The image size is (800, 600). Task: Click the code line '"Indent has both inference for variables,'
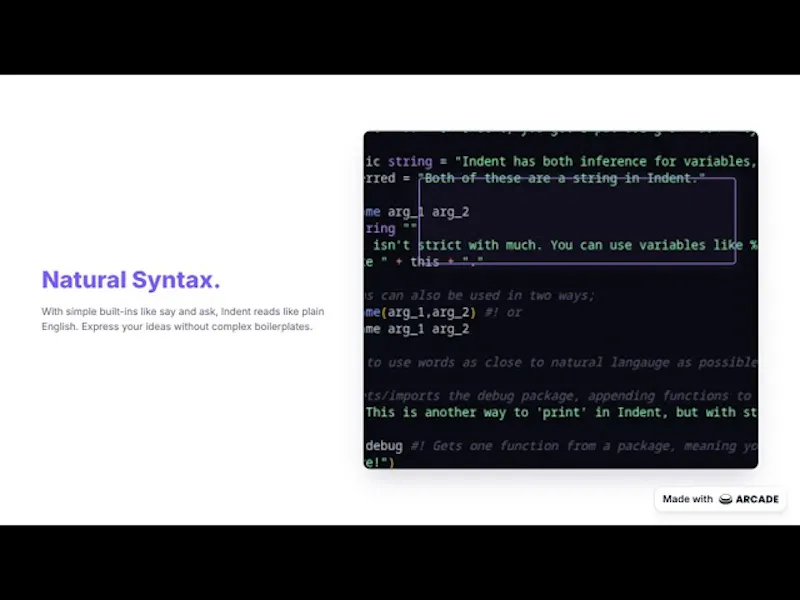tap(606, 161)
